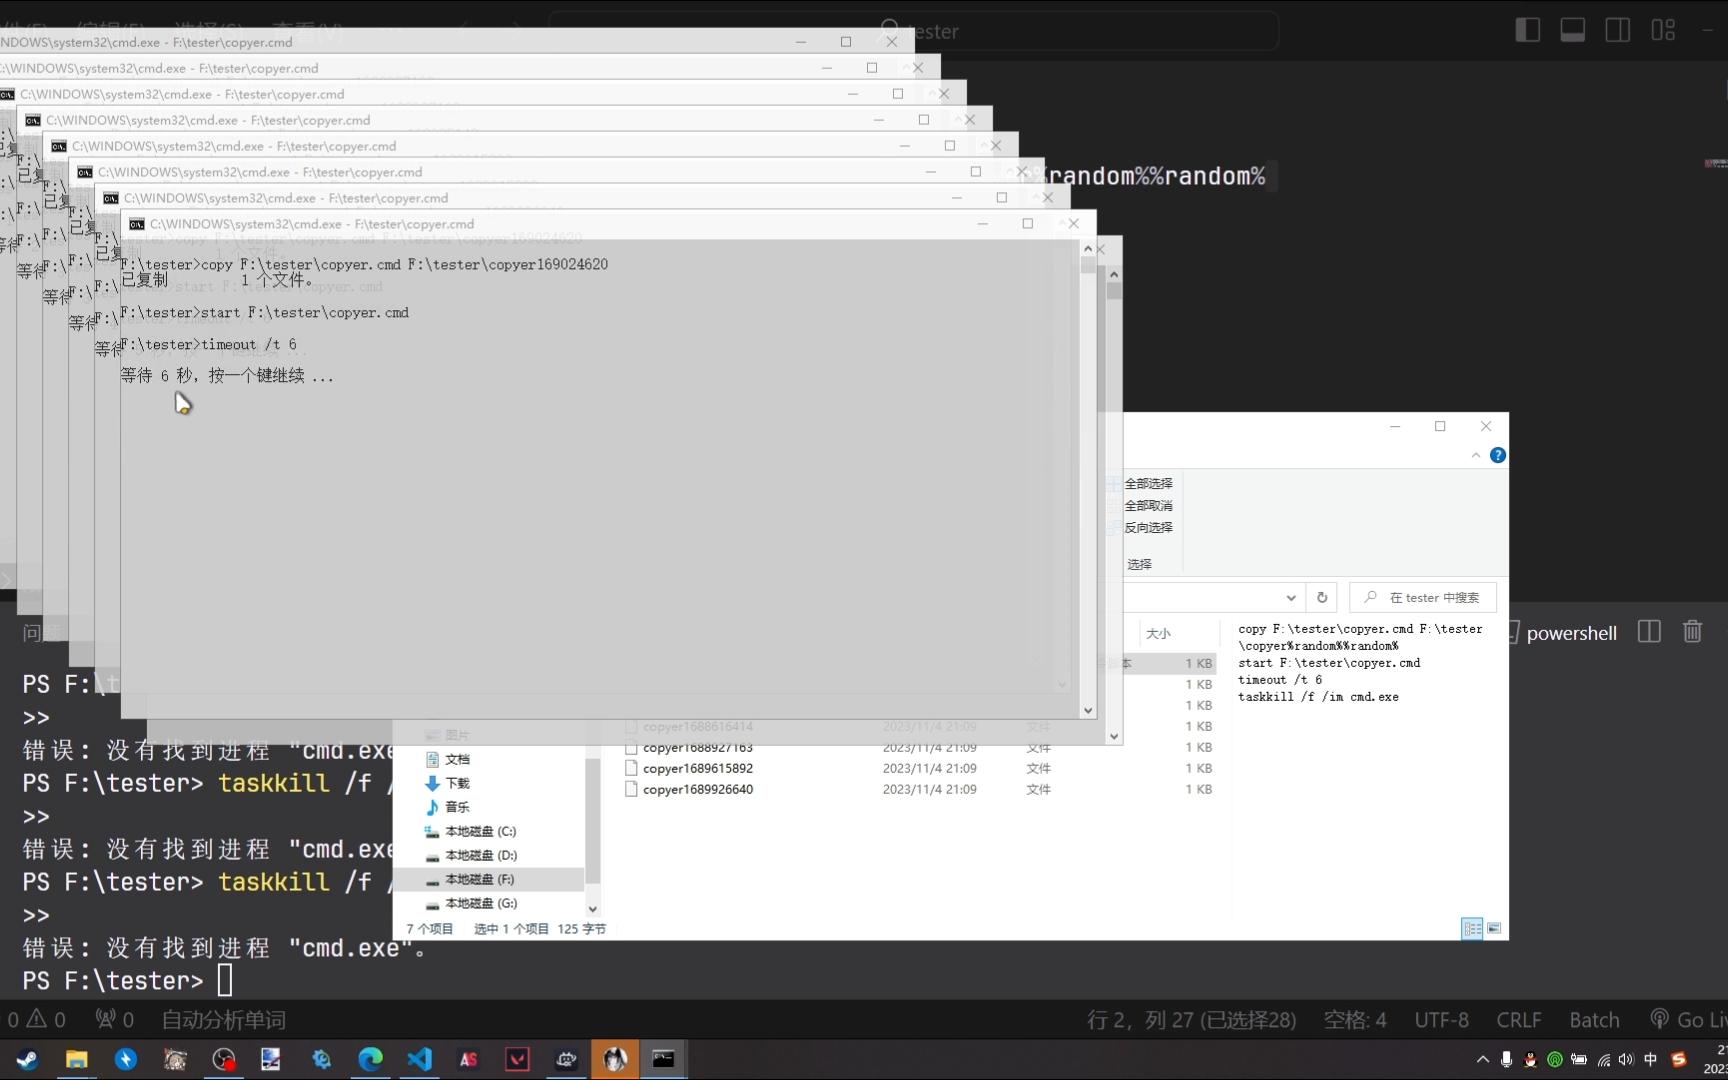Open Visual Studio Code from the taskbar

[418, 1058]
